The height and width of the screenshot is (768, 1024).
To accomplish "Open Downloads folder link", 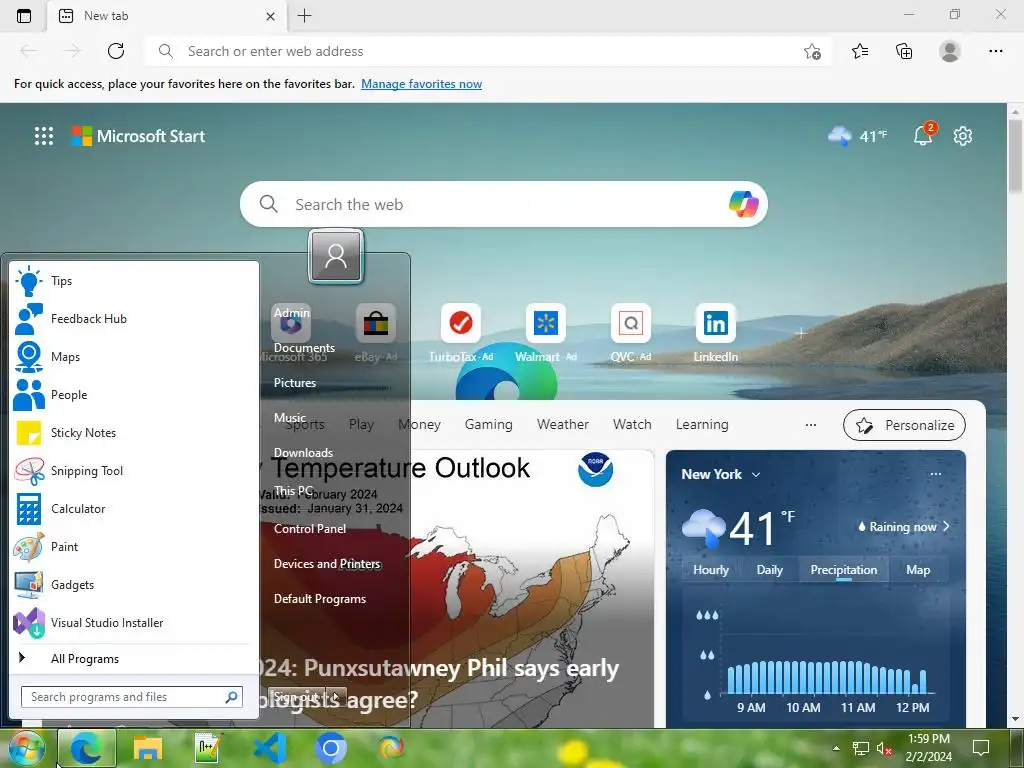I will coord(303,453).
